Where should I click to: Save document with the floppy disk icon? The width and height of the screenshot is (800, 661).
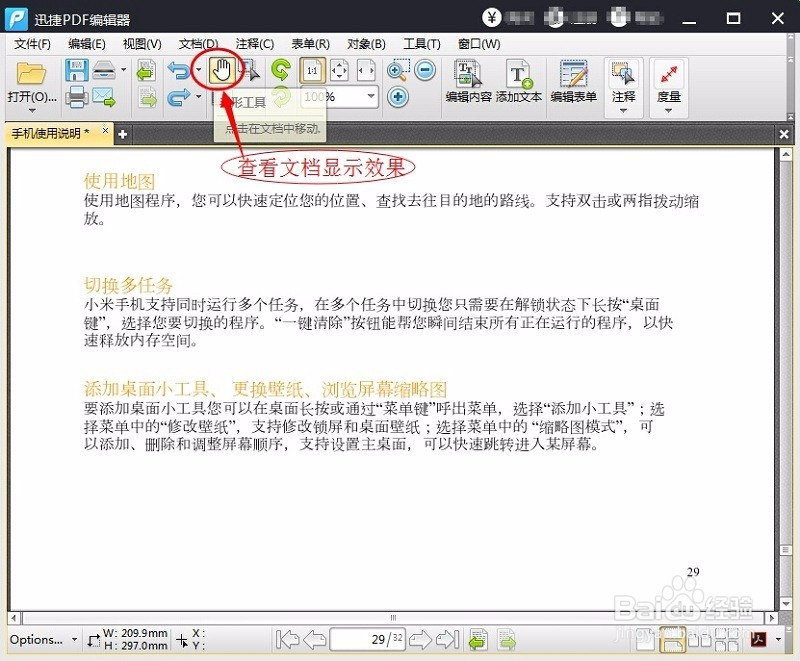(x=76, y=70)
